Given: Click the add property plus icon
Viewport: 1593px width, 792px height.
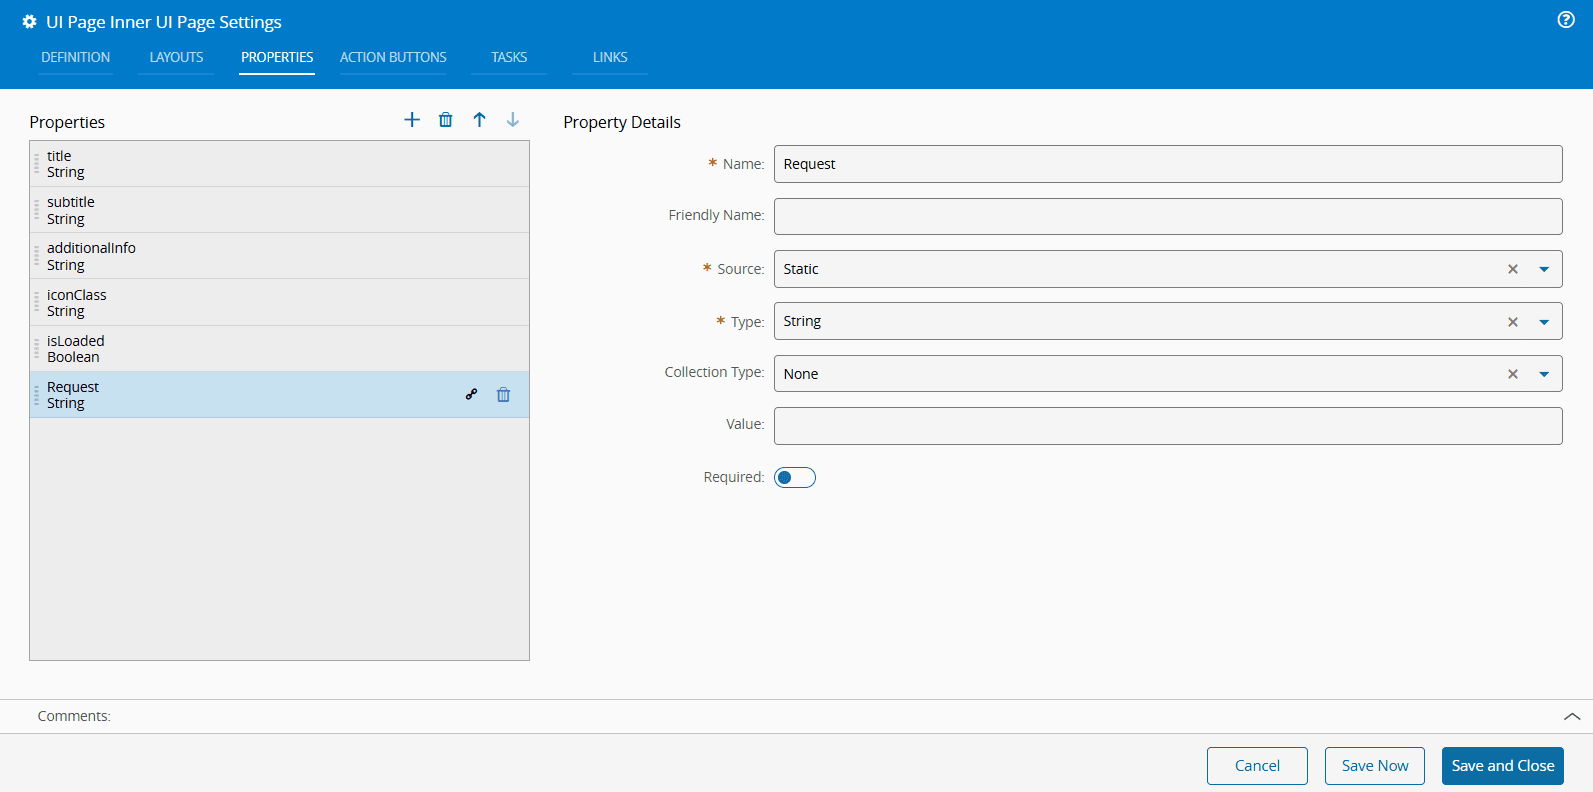Looking at the screenshot, I should (x=412, y=120).
